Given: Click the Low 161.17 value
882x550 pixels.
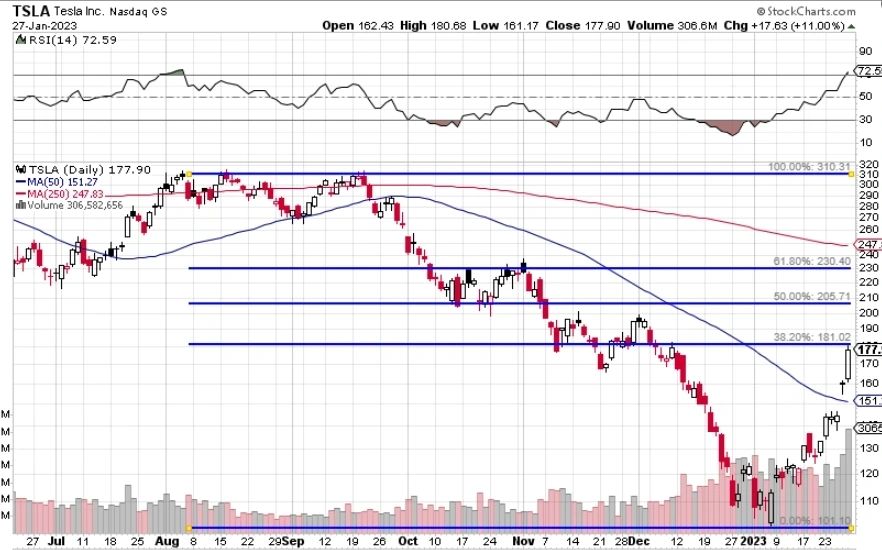Looking at the screenshot, I should click(x=506, y=26).
